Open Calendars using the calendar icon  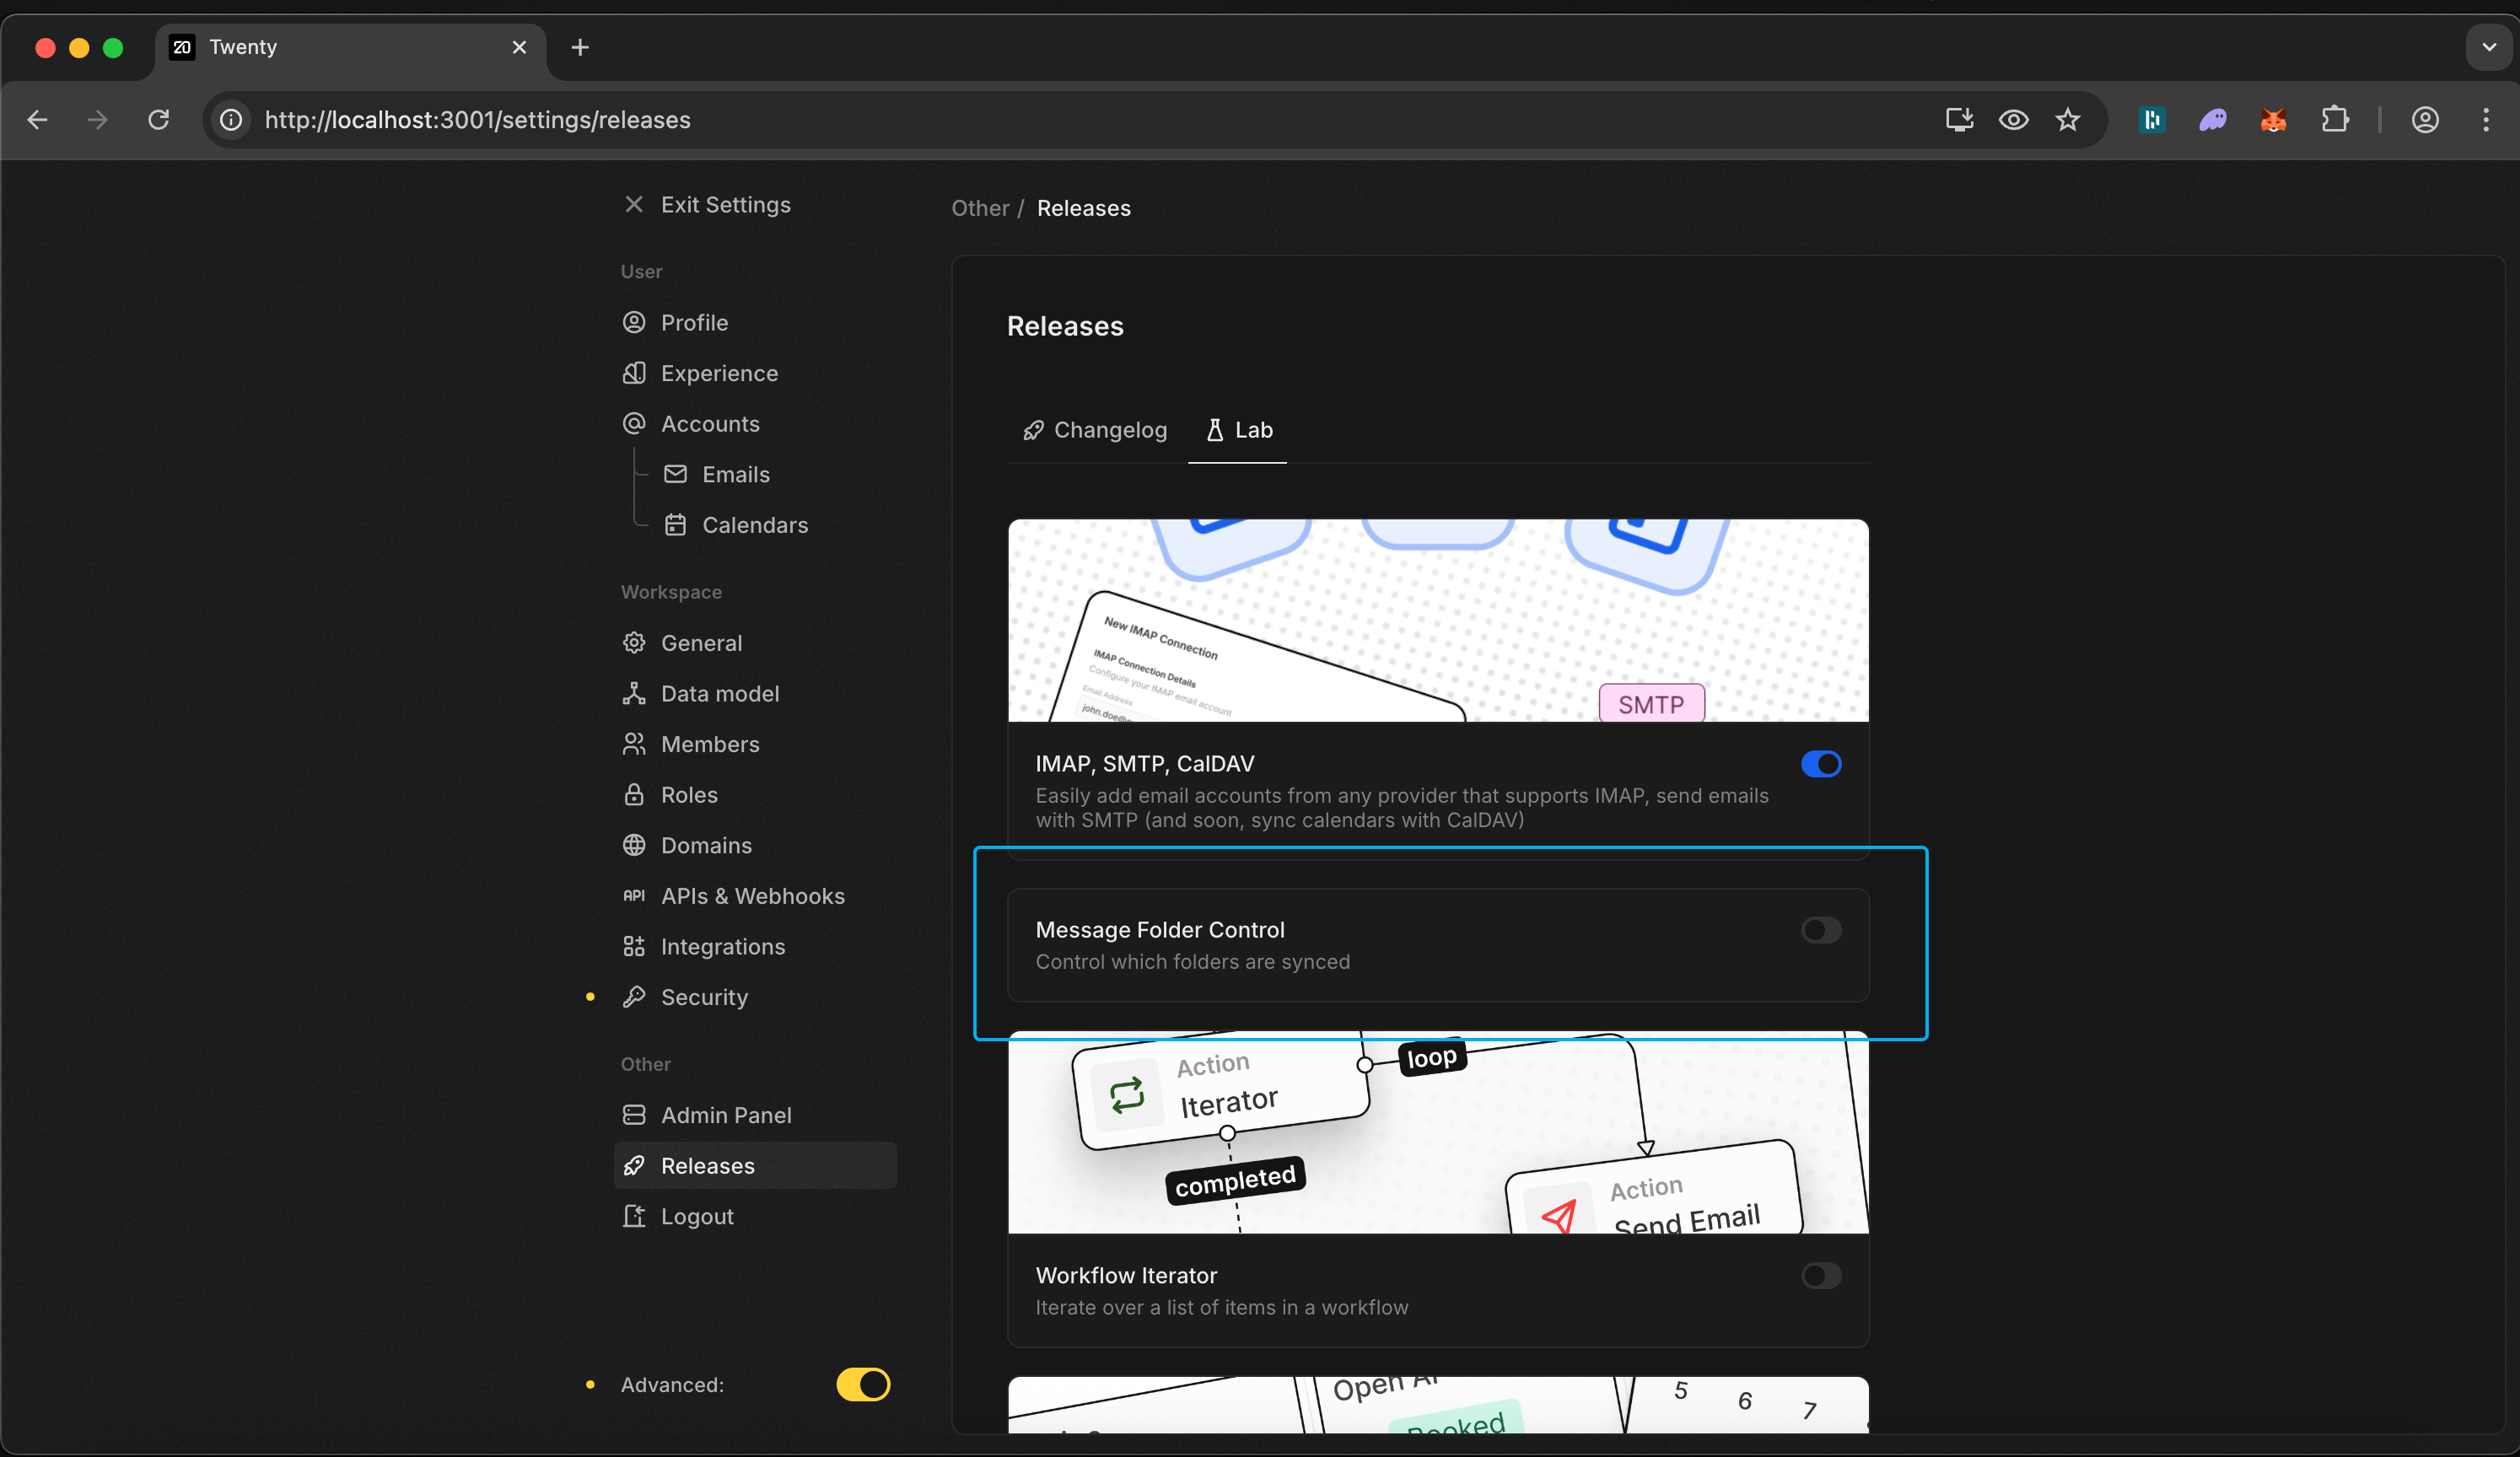pyautogui.click(x=676, y=525)
